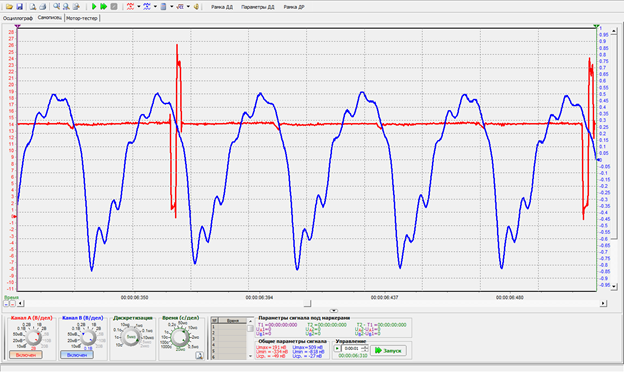
Task: Open dropdown arrow next to blue waveform icon
Action: click(155, 6)
